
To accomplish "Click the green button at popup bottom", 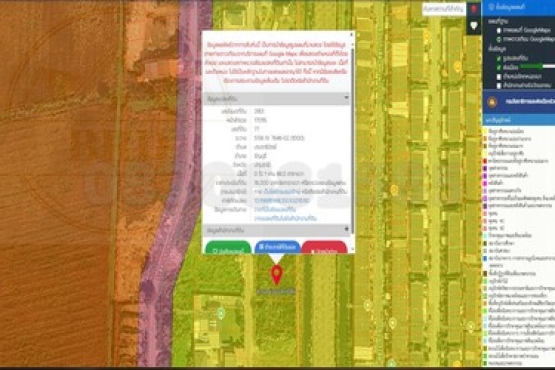I will click(x=228, y=247).
